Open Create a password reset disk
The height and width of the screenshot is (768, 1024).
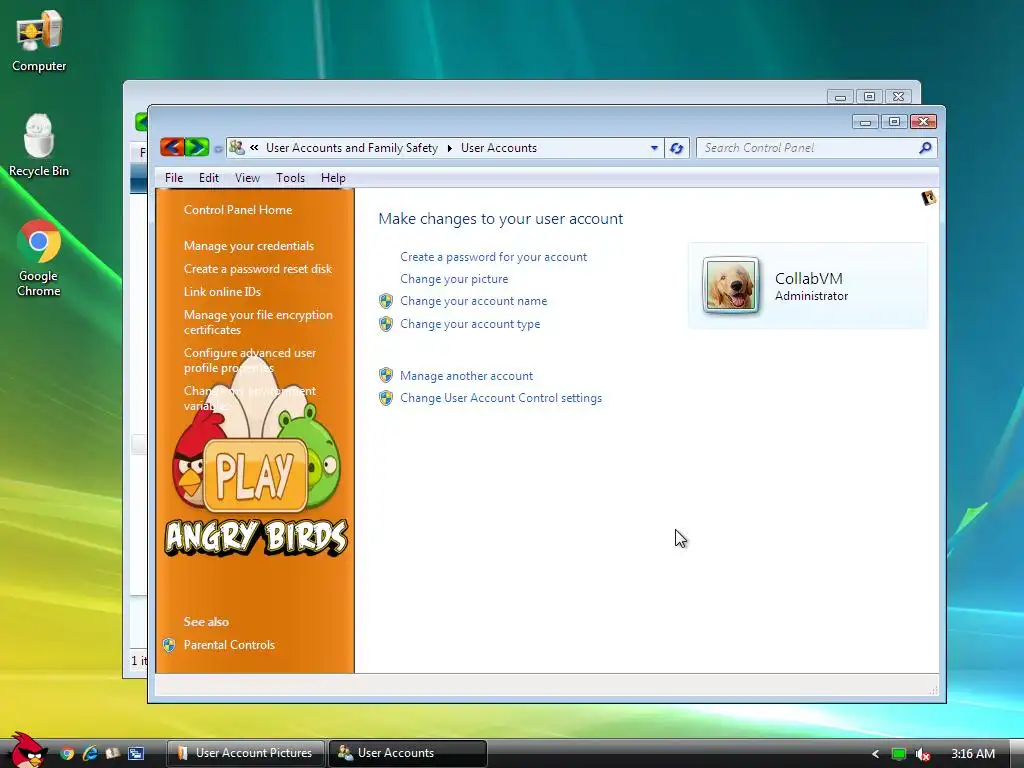pyautogui.click(x=257, y=268)
